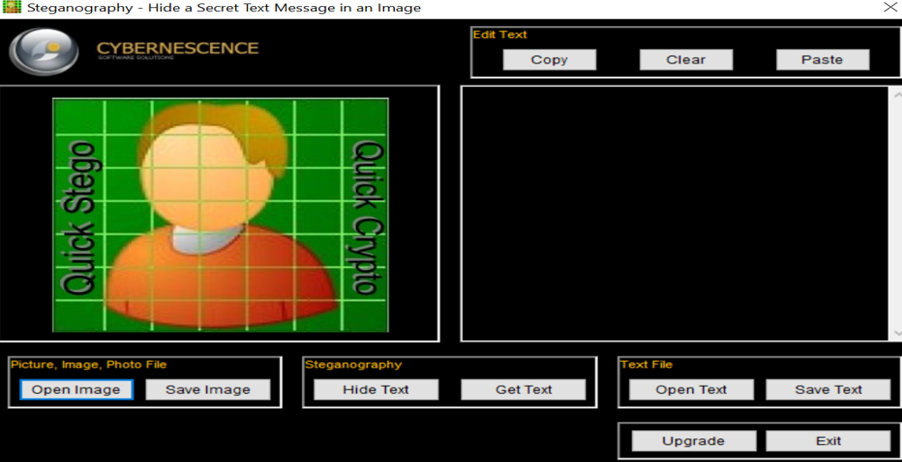This screenshot has height=462, width=902.
Task: Click the Upgrade button
Action: [692, 441]
